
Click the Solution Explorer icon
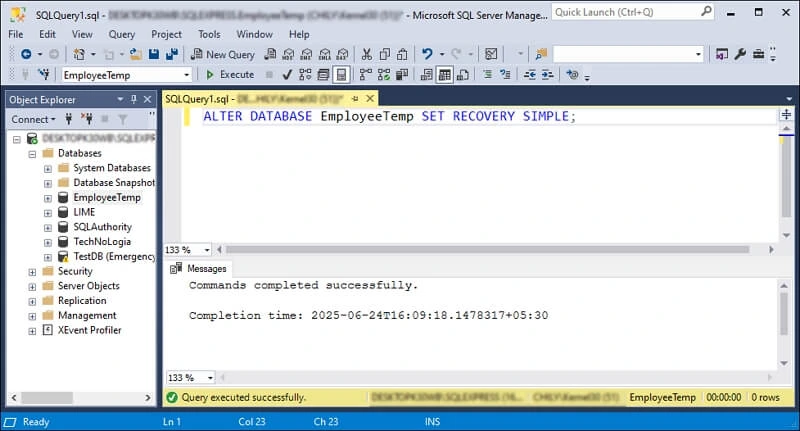(x=722, y=54)
